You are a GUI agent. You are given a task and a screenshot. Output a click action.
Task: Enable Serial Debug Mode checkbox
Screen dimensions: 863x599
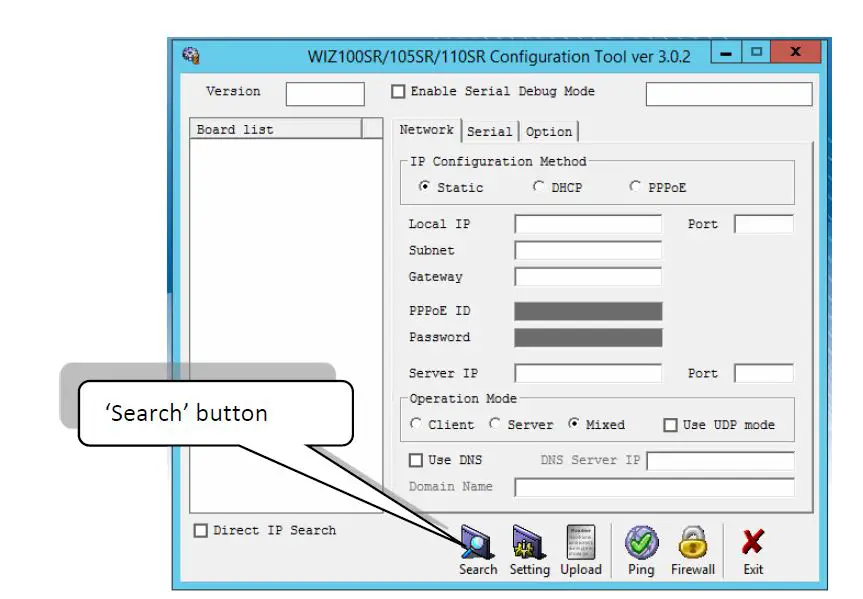point(398,91)
